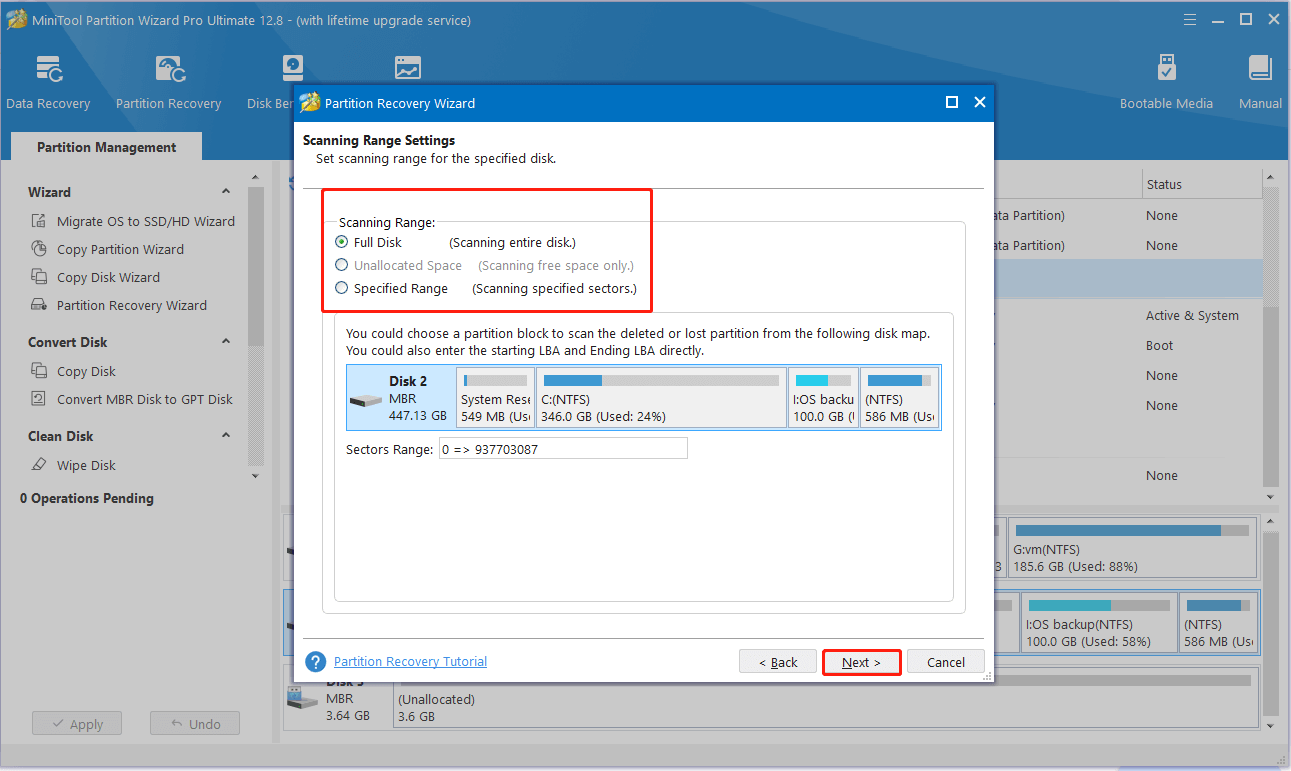Click the Partition Recovery Wizard title icon

click(x=310, y=103)
